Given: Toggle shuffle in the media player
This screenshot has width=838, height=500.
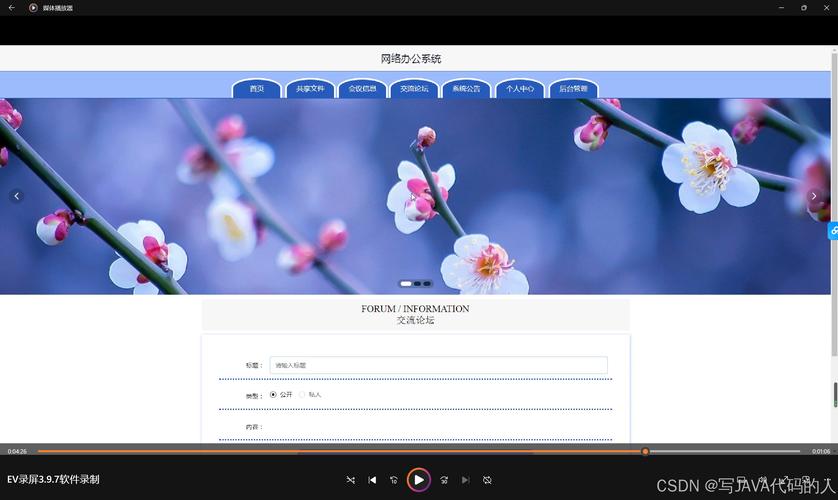Looking at the screenshot, I should [351, 480].
